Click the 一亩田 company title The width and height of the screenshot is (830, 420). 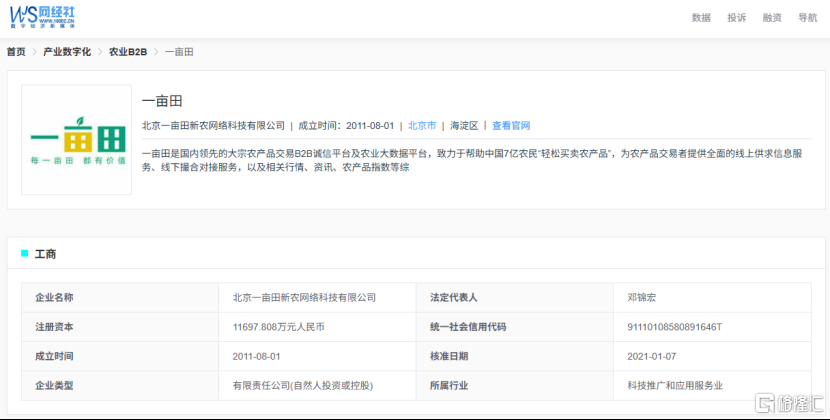pos(162,101)
